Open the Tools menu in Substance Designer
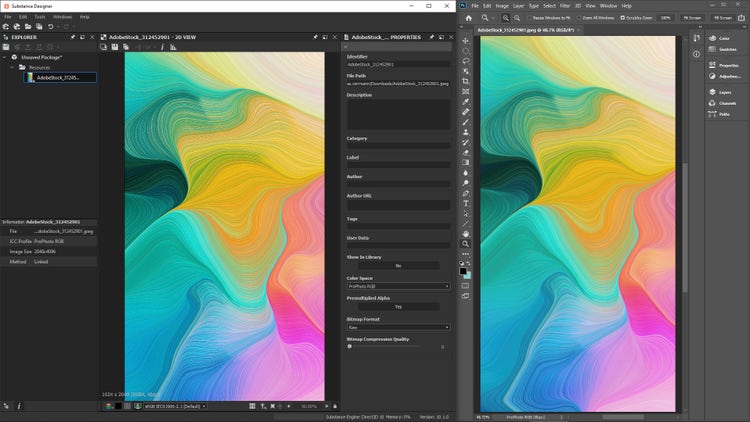750x422 pixels. click(39, 17)
